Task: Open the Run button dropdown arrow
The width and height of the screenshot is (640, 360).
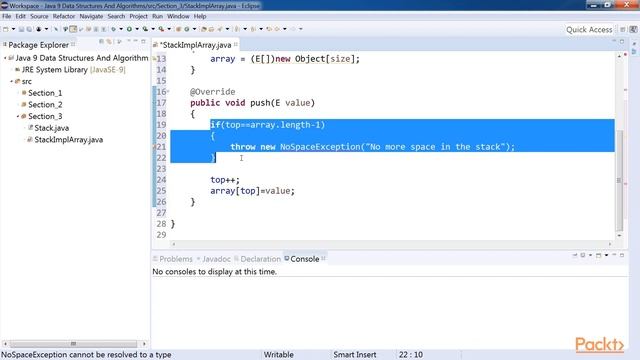Action: tap(137, 29)
